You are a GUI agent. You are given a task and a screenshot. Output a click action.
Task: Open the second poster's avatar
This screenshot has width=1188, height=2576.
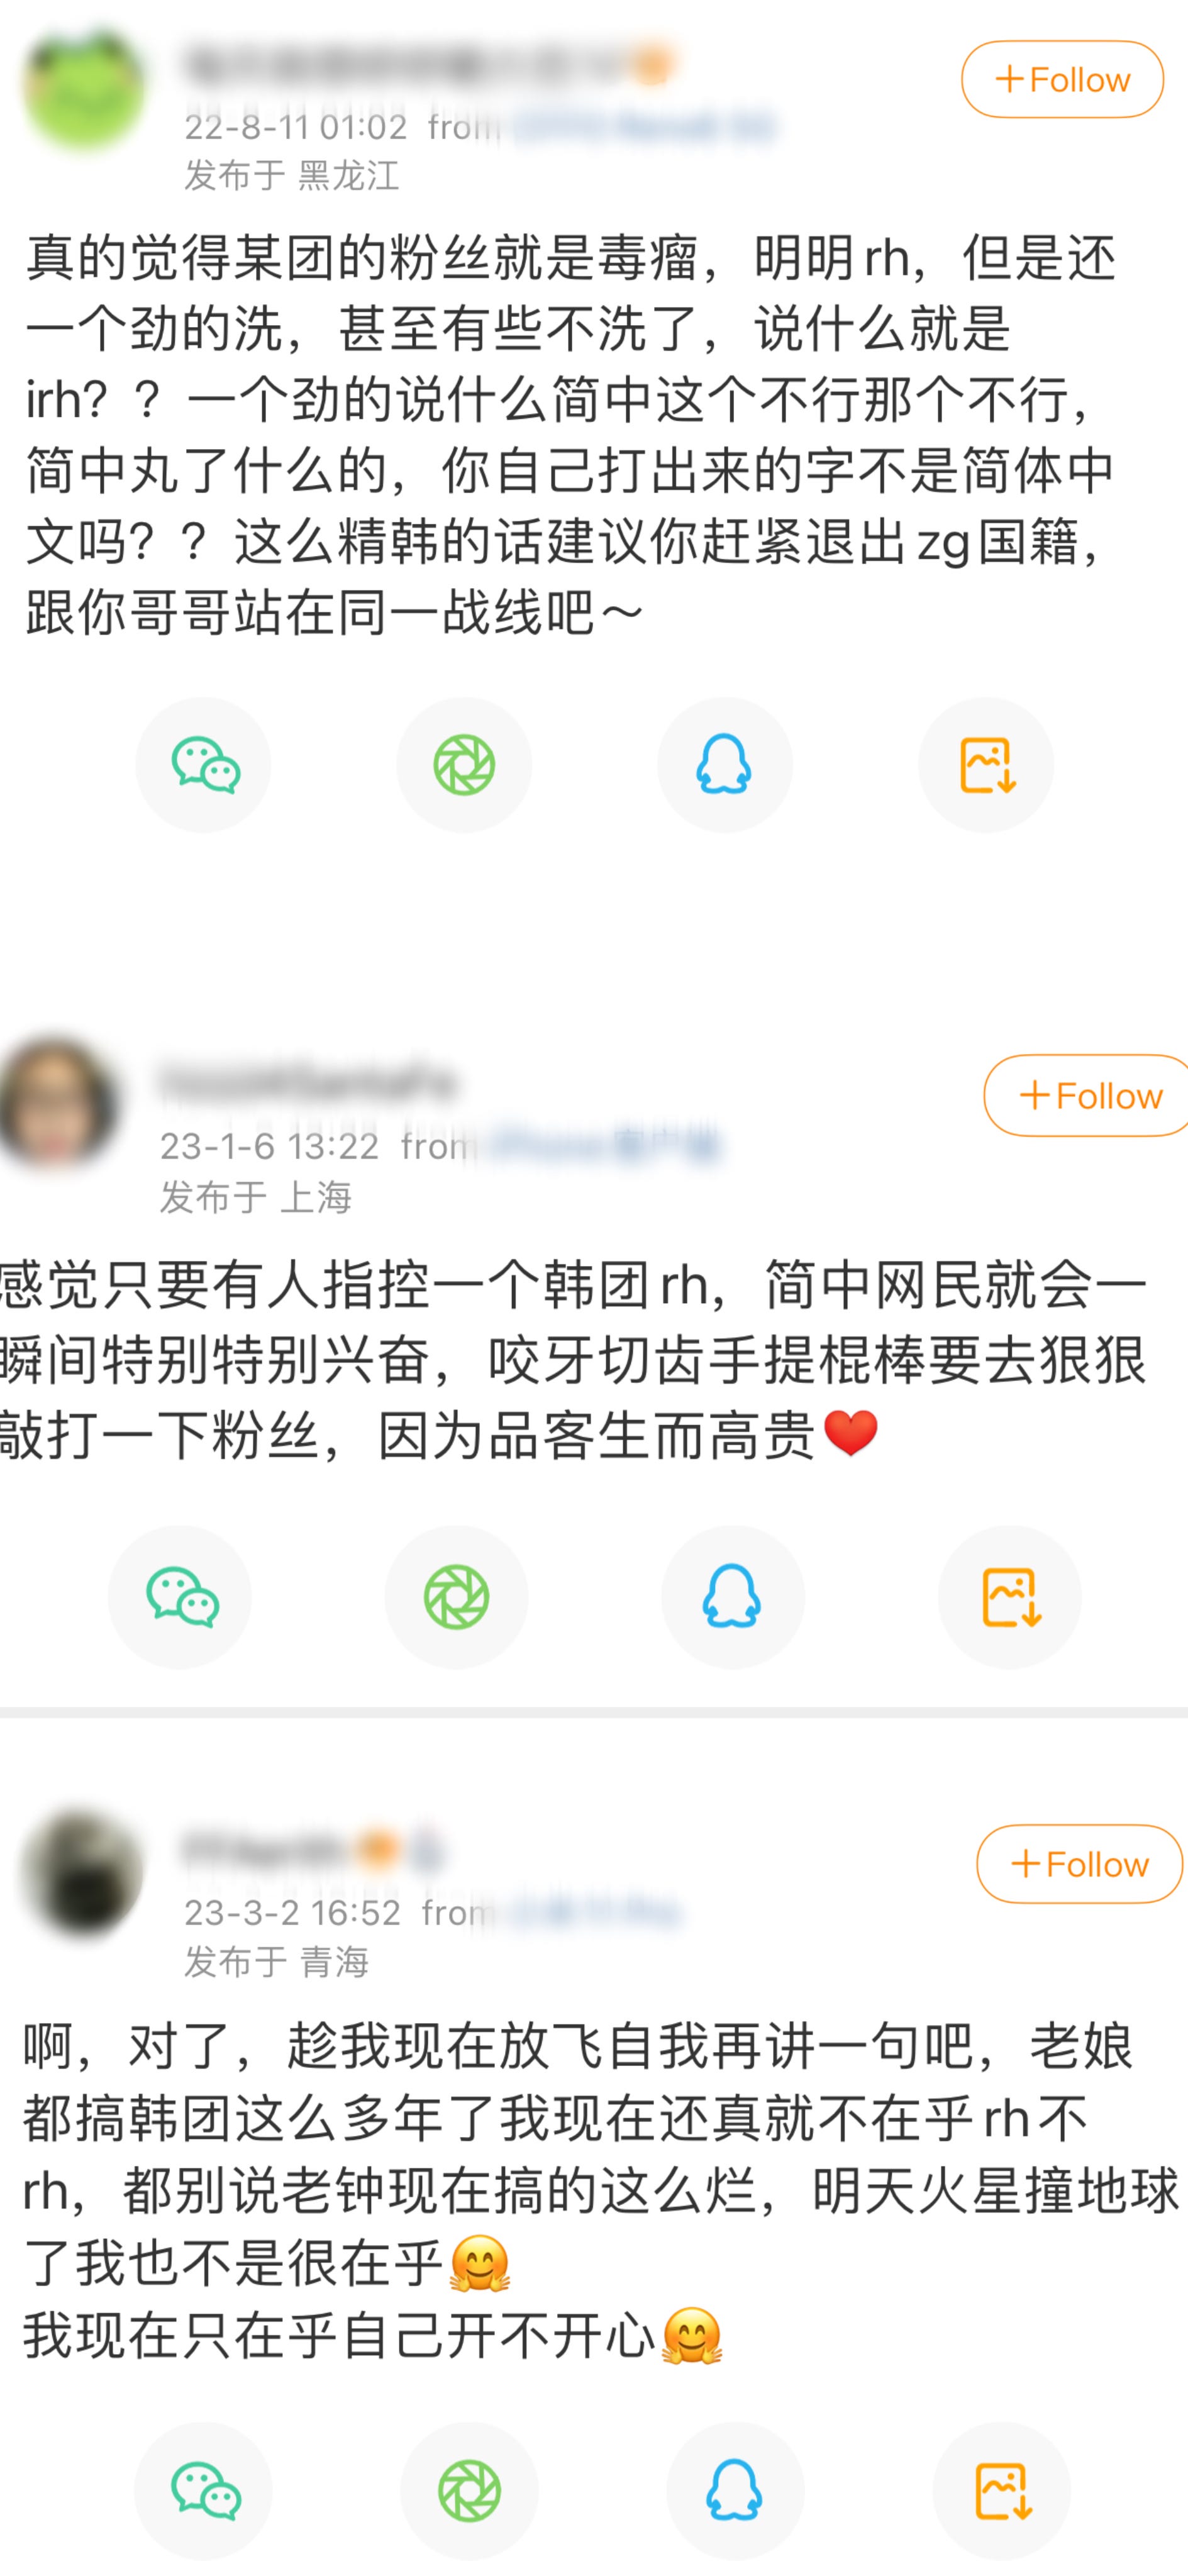tap(58, 1103)
